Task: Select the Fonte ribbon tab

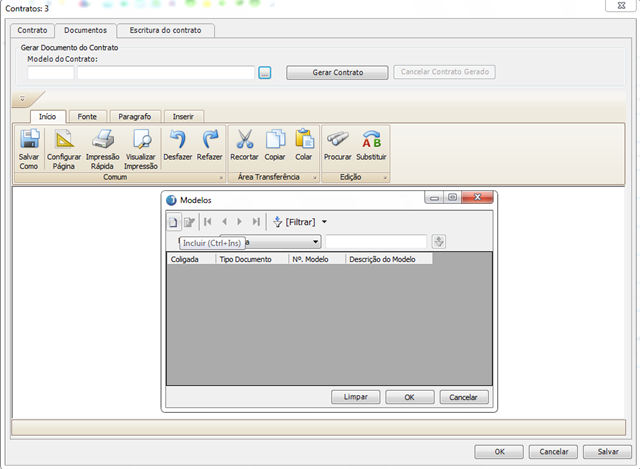Action: [87, 116]
